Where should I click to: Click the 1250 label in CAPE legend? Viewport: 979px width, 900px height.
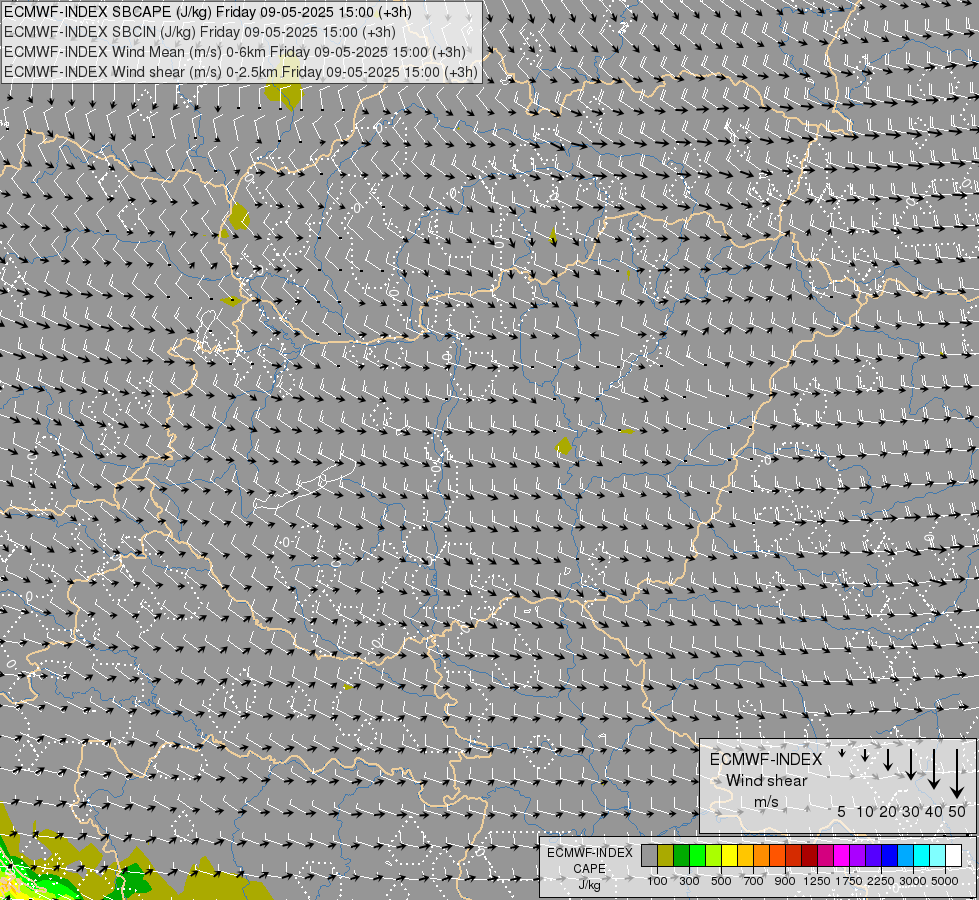pyautogui.click(x=817, y=881)
